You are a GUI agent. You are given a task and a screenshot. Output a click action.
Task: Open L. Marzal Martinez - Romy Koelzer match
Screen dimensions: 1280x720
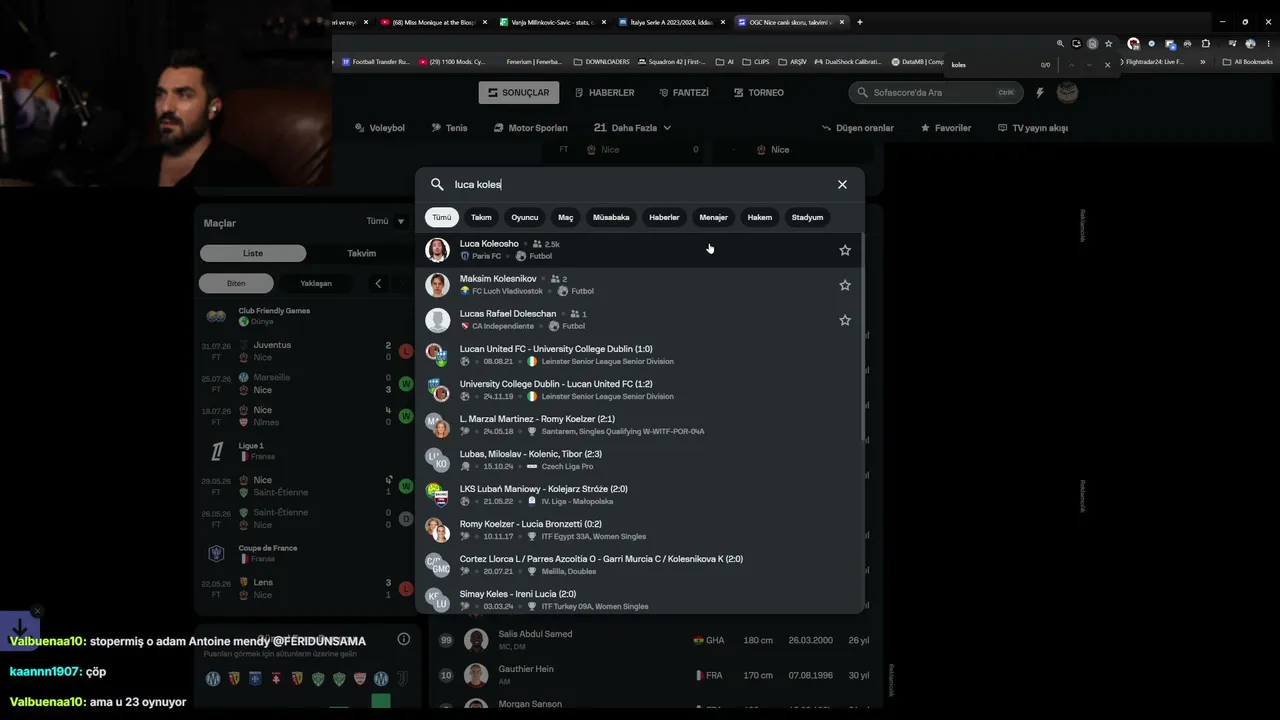638,425
